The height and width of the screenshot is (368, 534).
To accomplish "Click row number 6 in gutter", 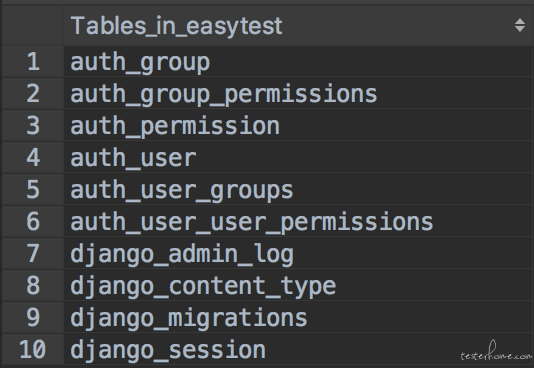I will tap(33, 222).
